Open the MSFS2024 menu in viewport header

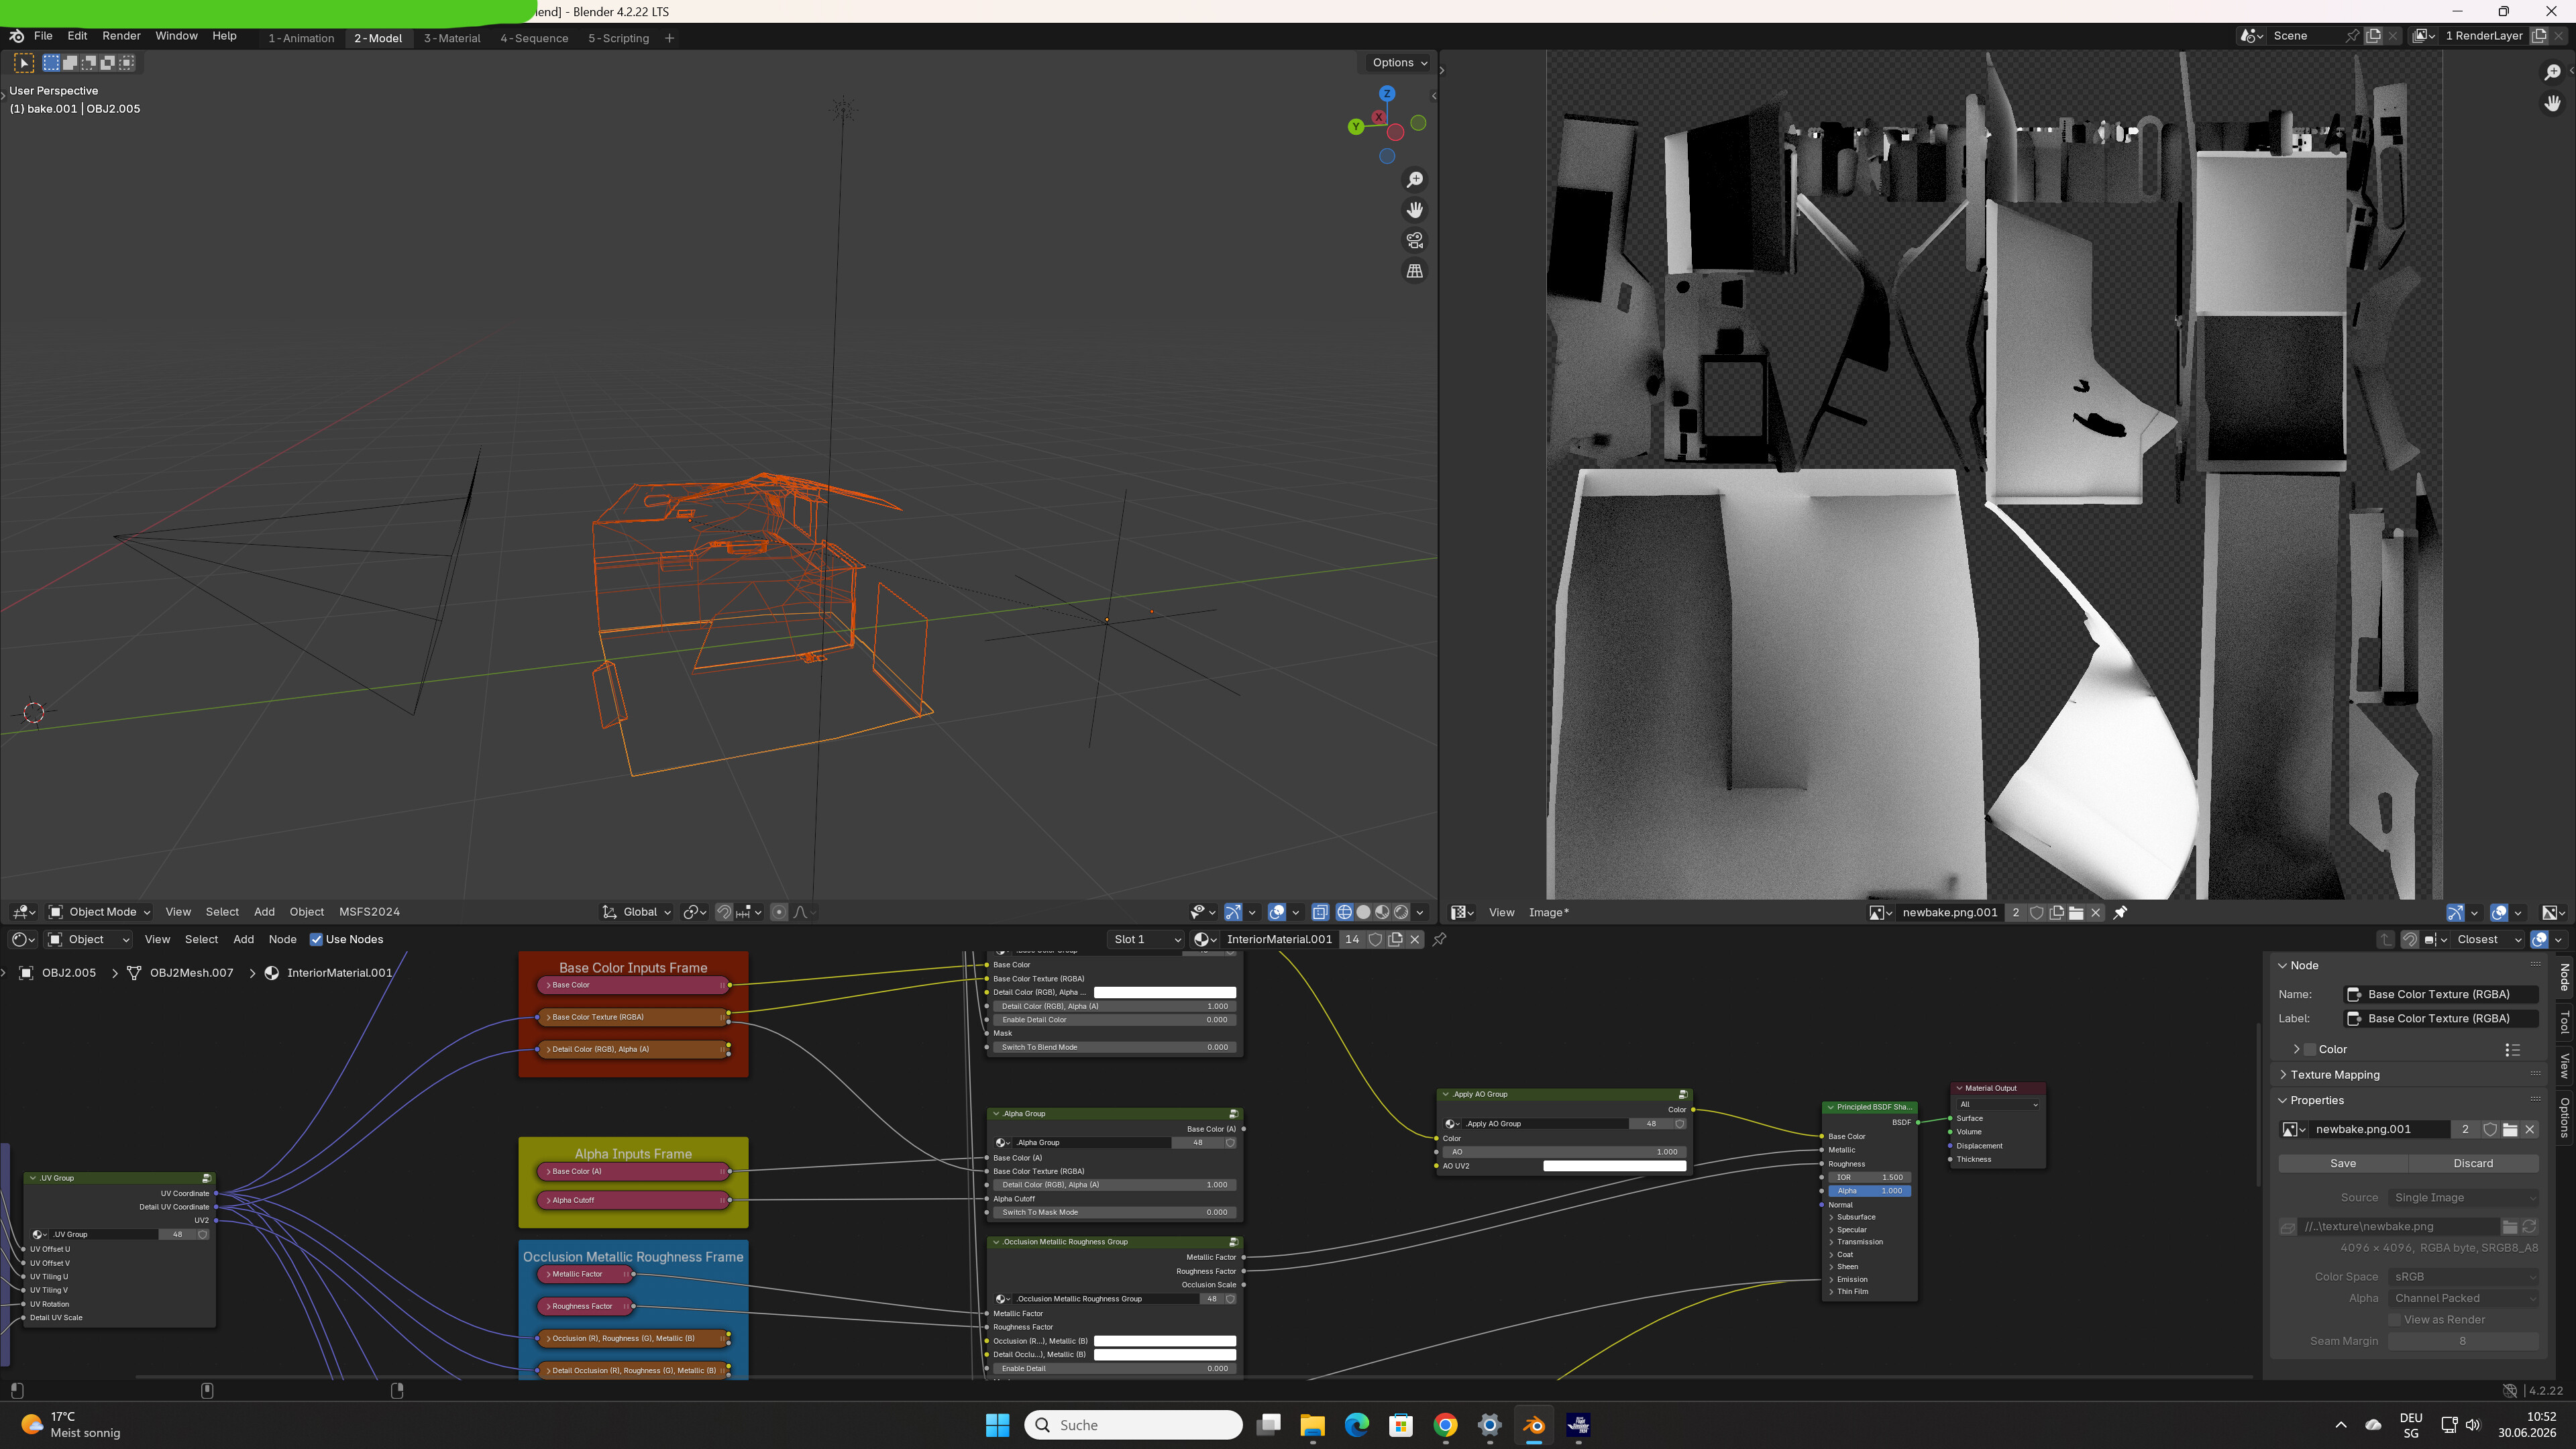[369, 912]
